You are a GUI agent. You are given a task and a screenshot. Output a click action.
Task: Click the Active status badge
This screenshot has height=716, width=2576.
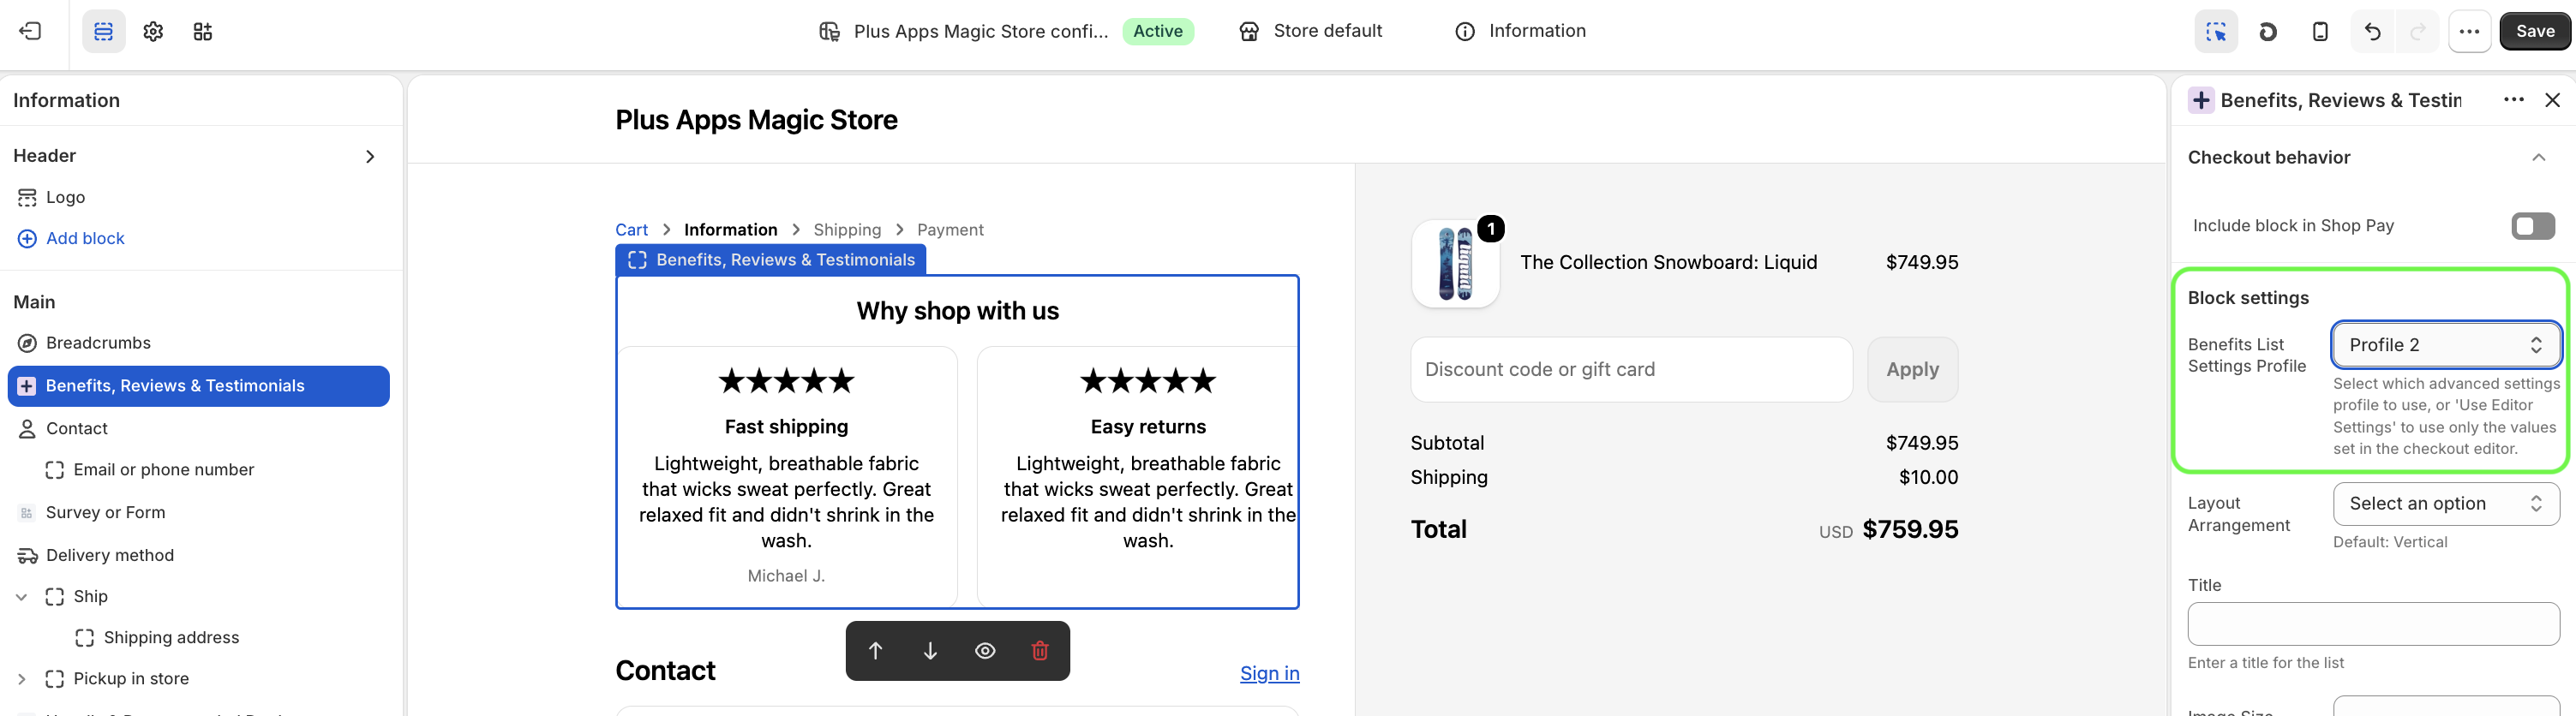[x=1157, y=31]
